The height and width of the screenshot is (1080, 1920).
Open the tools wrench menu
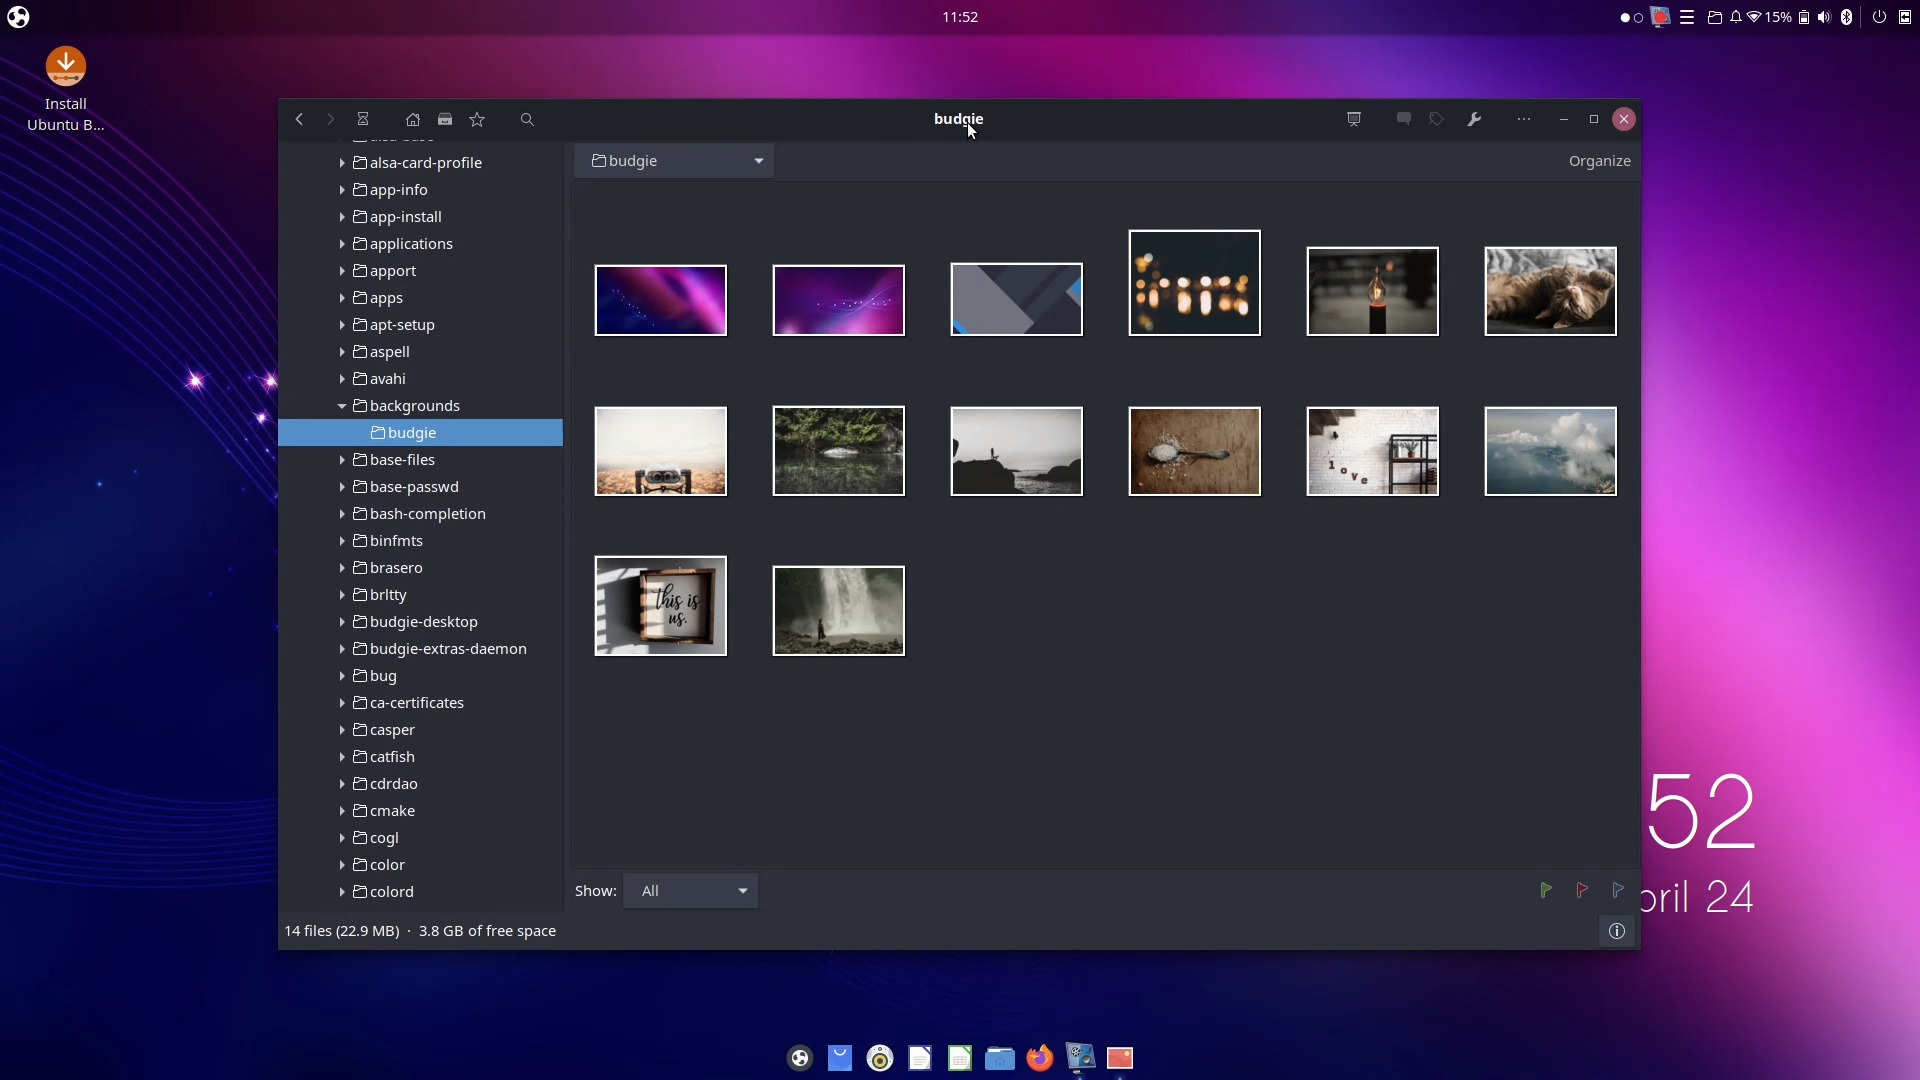1474,119
